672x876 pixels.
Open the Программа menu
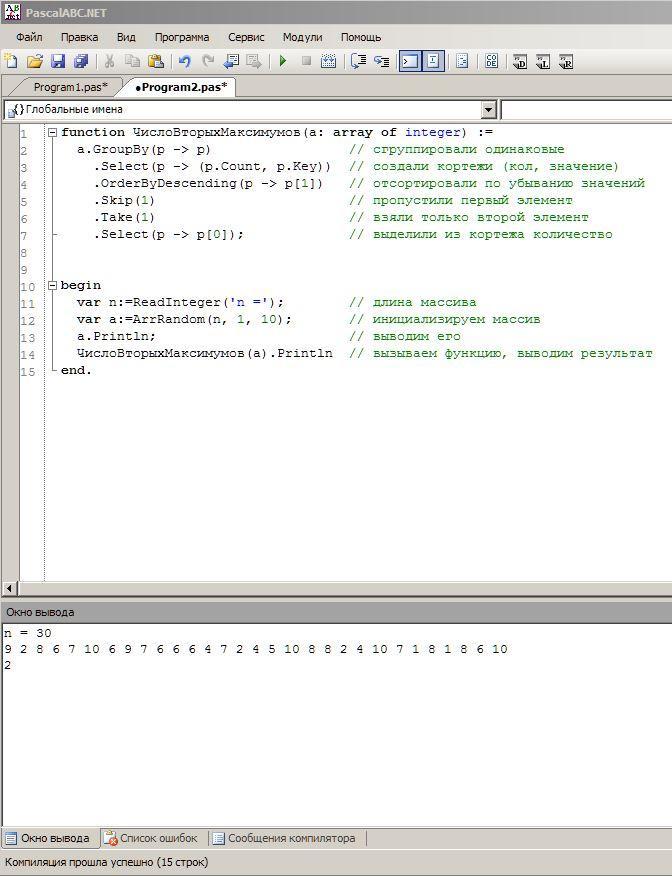(x=182, y=37)
